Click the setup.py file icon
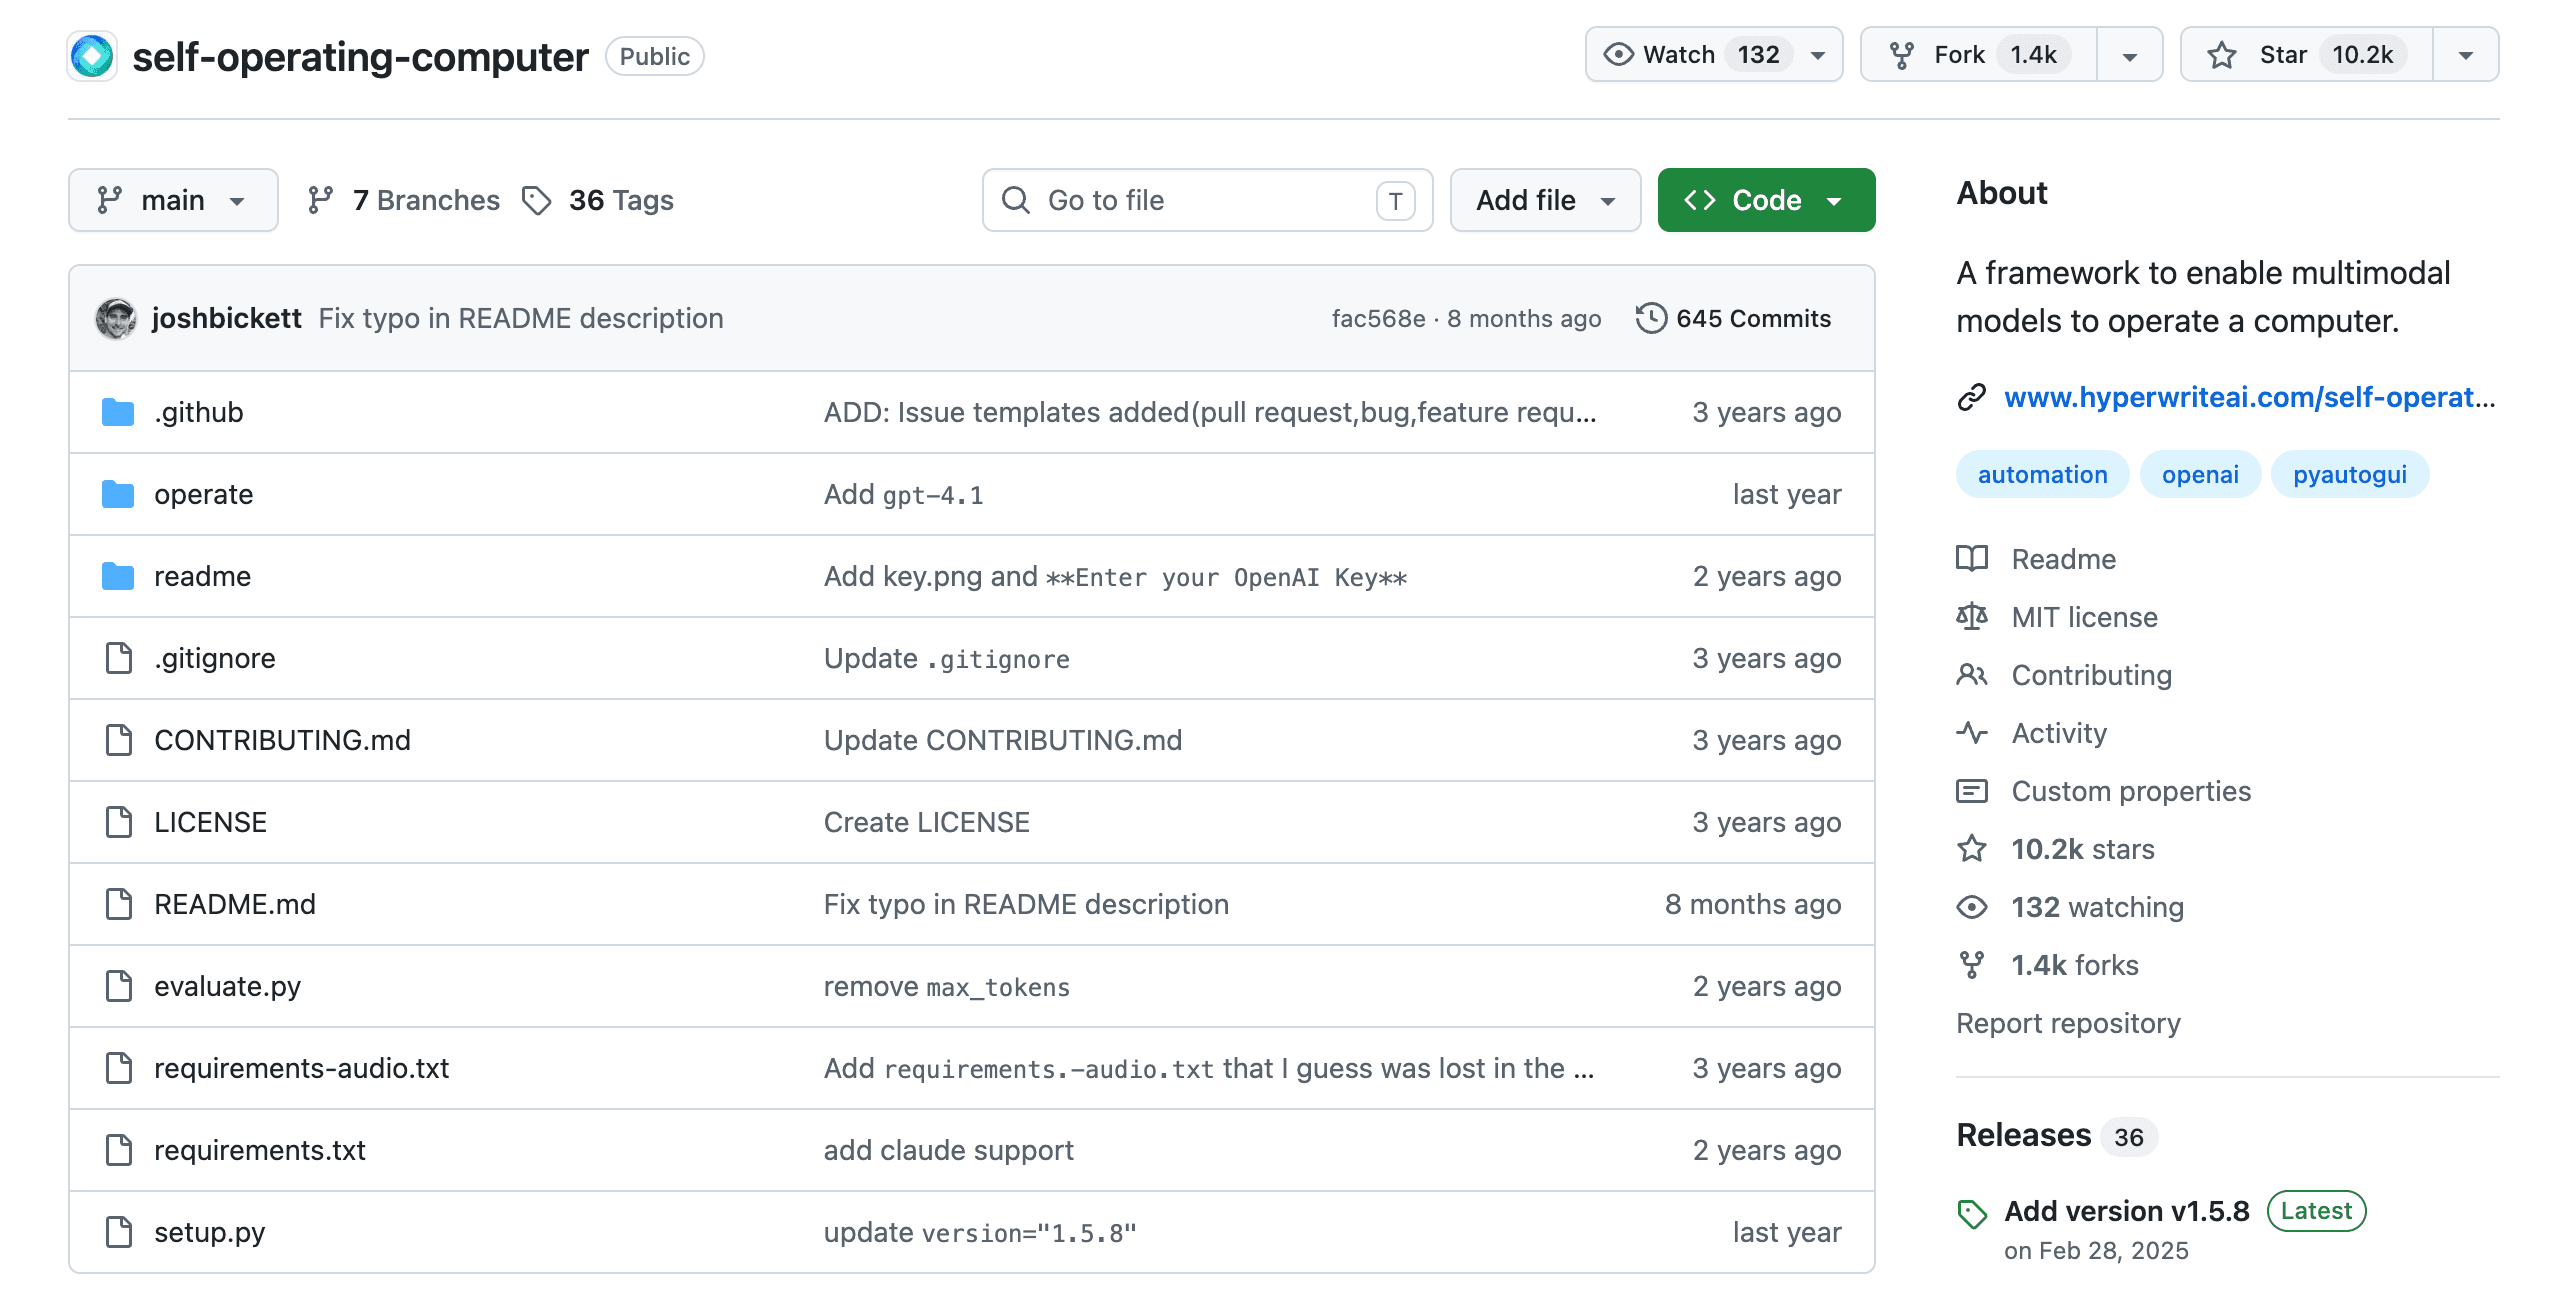 119,1232
